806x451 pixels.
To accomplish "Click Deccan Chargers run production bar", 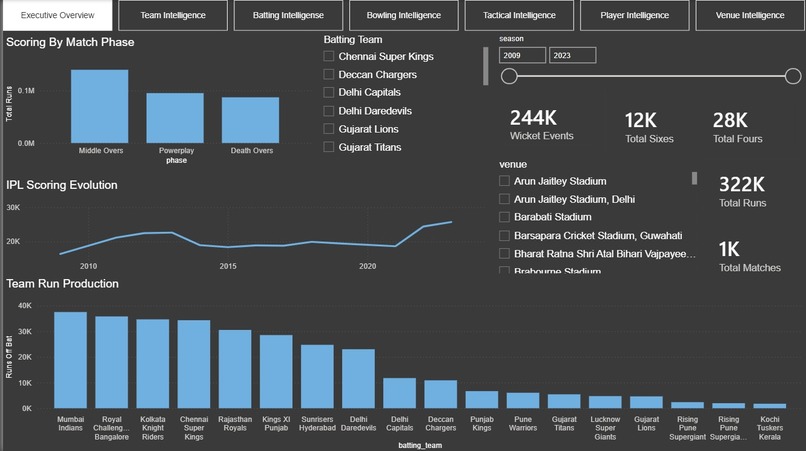I will pyautogui.click(x=441, y=394).
